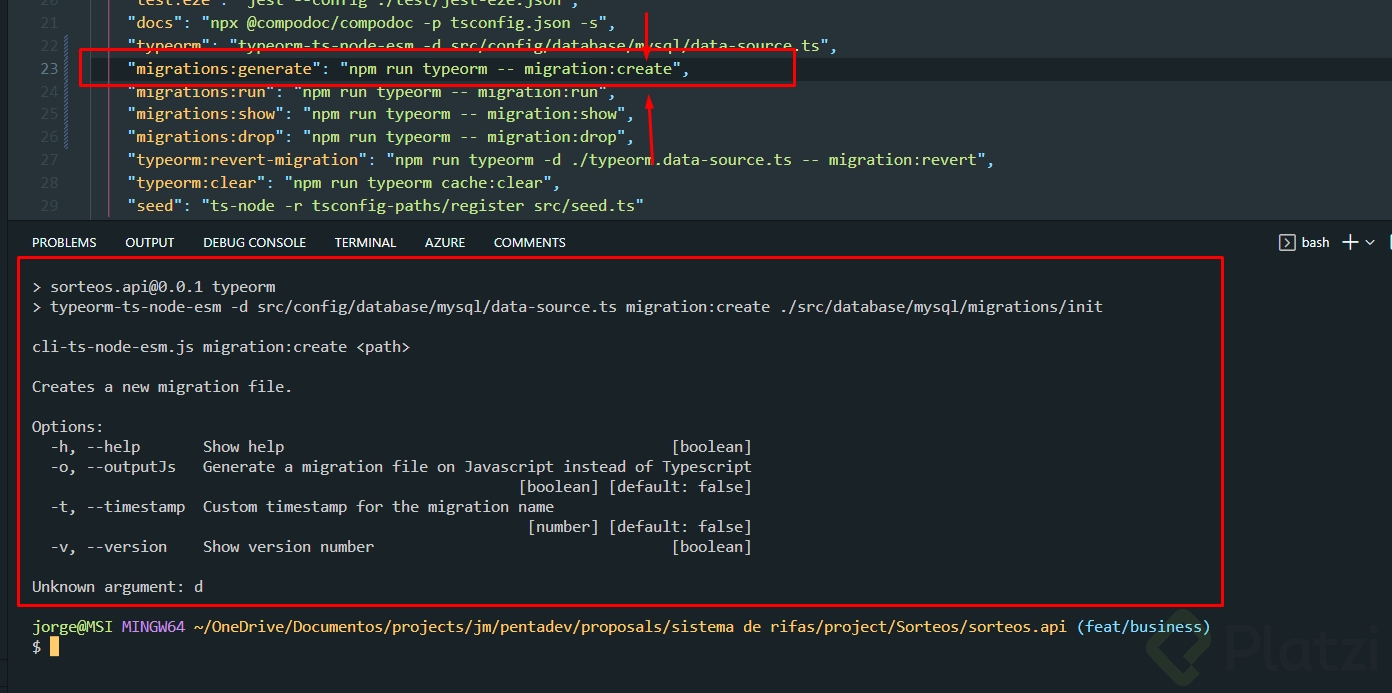Screen dimensions: 1392x693
Task: Click the --help option line in terminal
Action: pos(401,446)
